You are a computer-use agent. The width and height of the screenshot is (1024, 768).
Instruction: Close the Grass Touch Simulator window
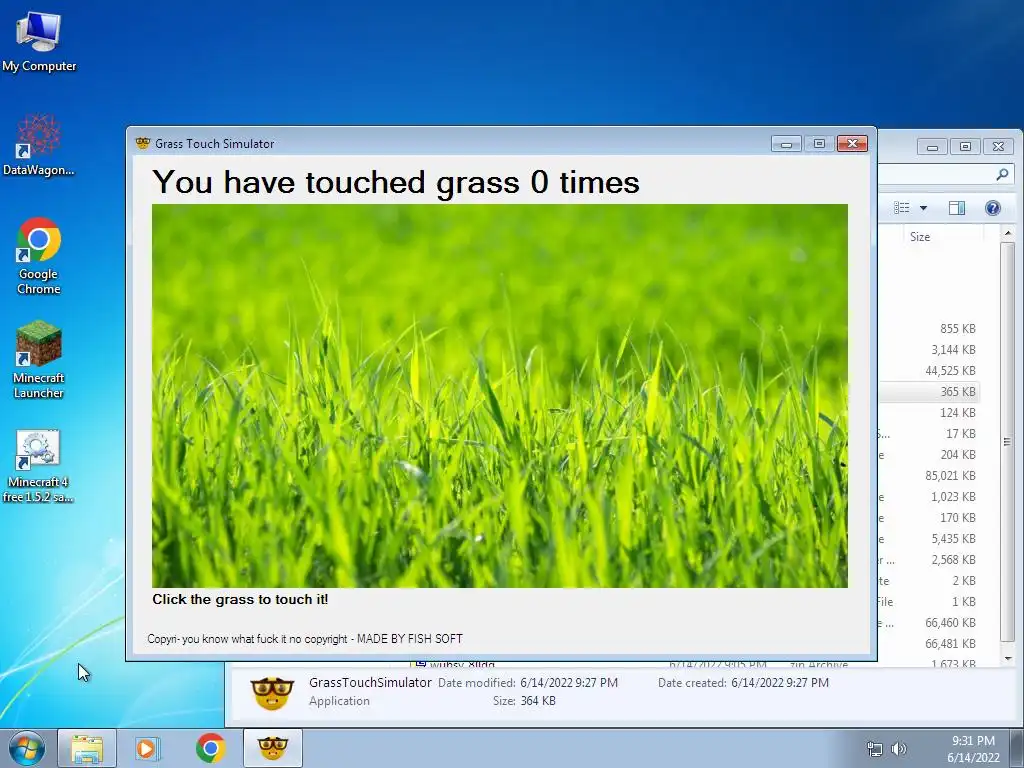pyautogui.click(x=852, y=144)
